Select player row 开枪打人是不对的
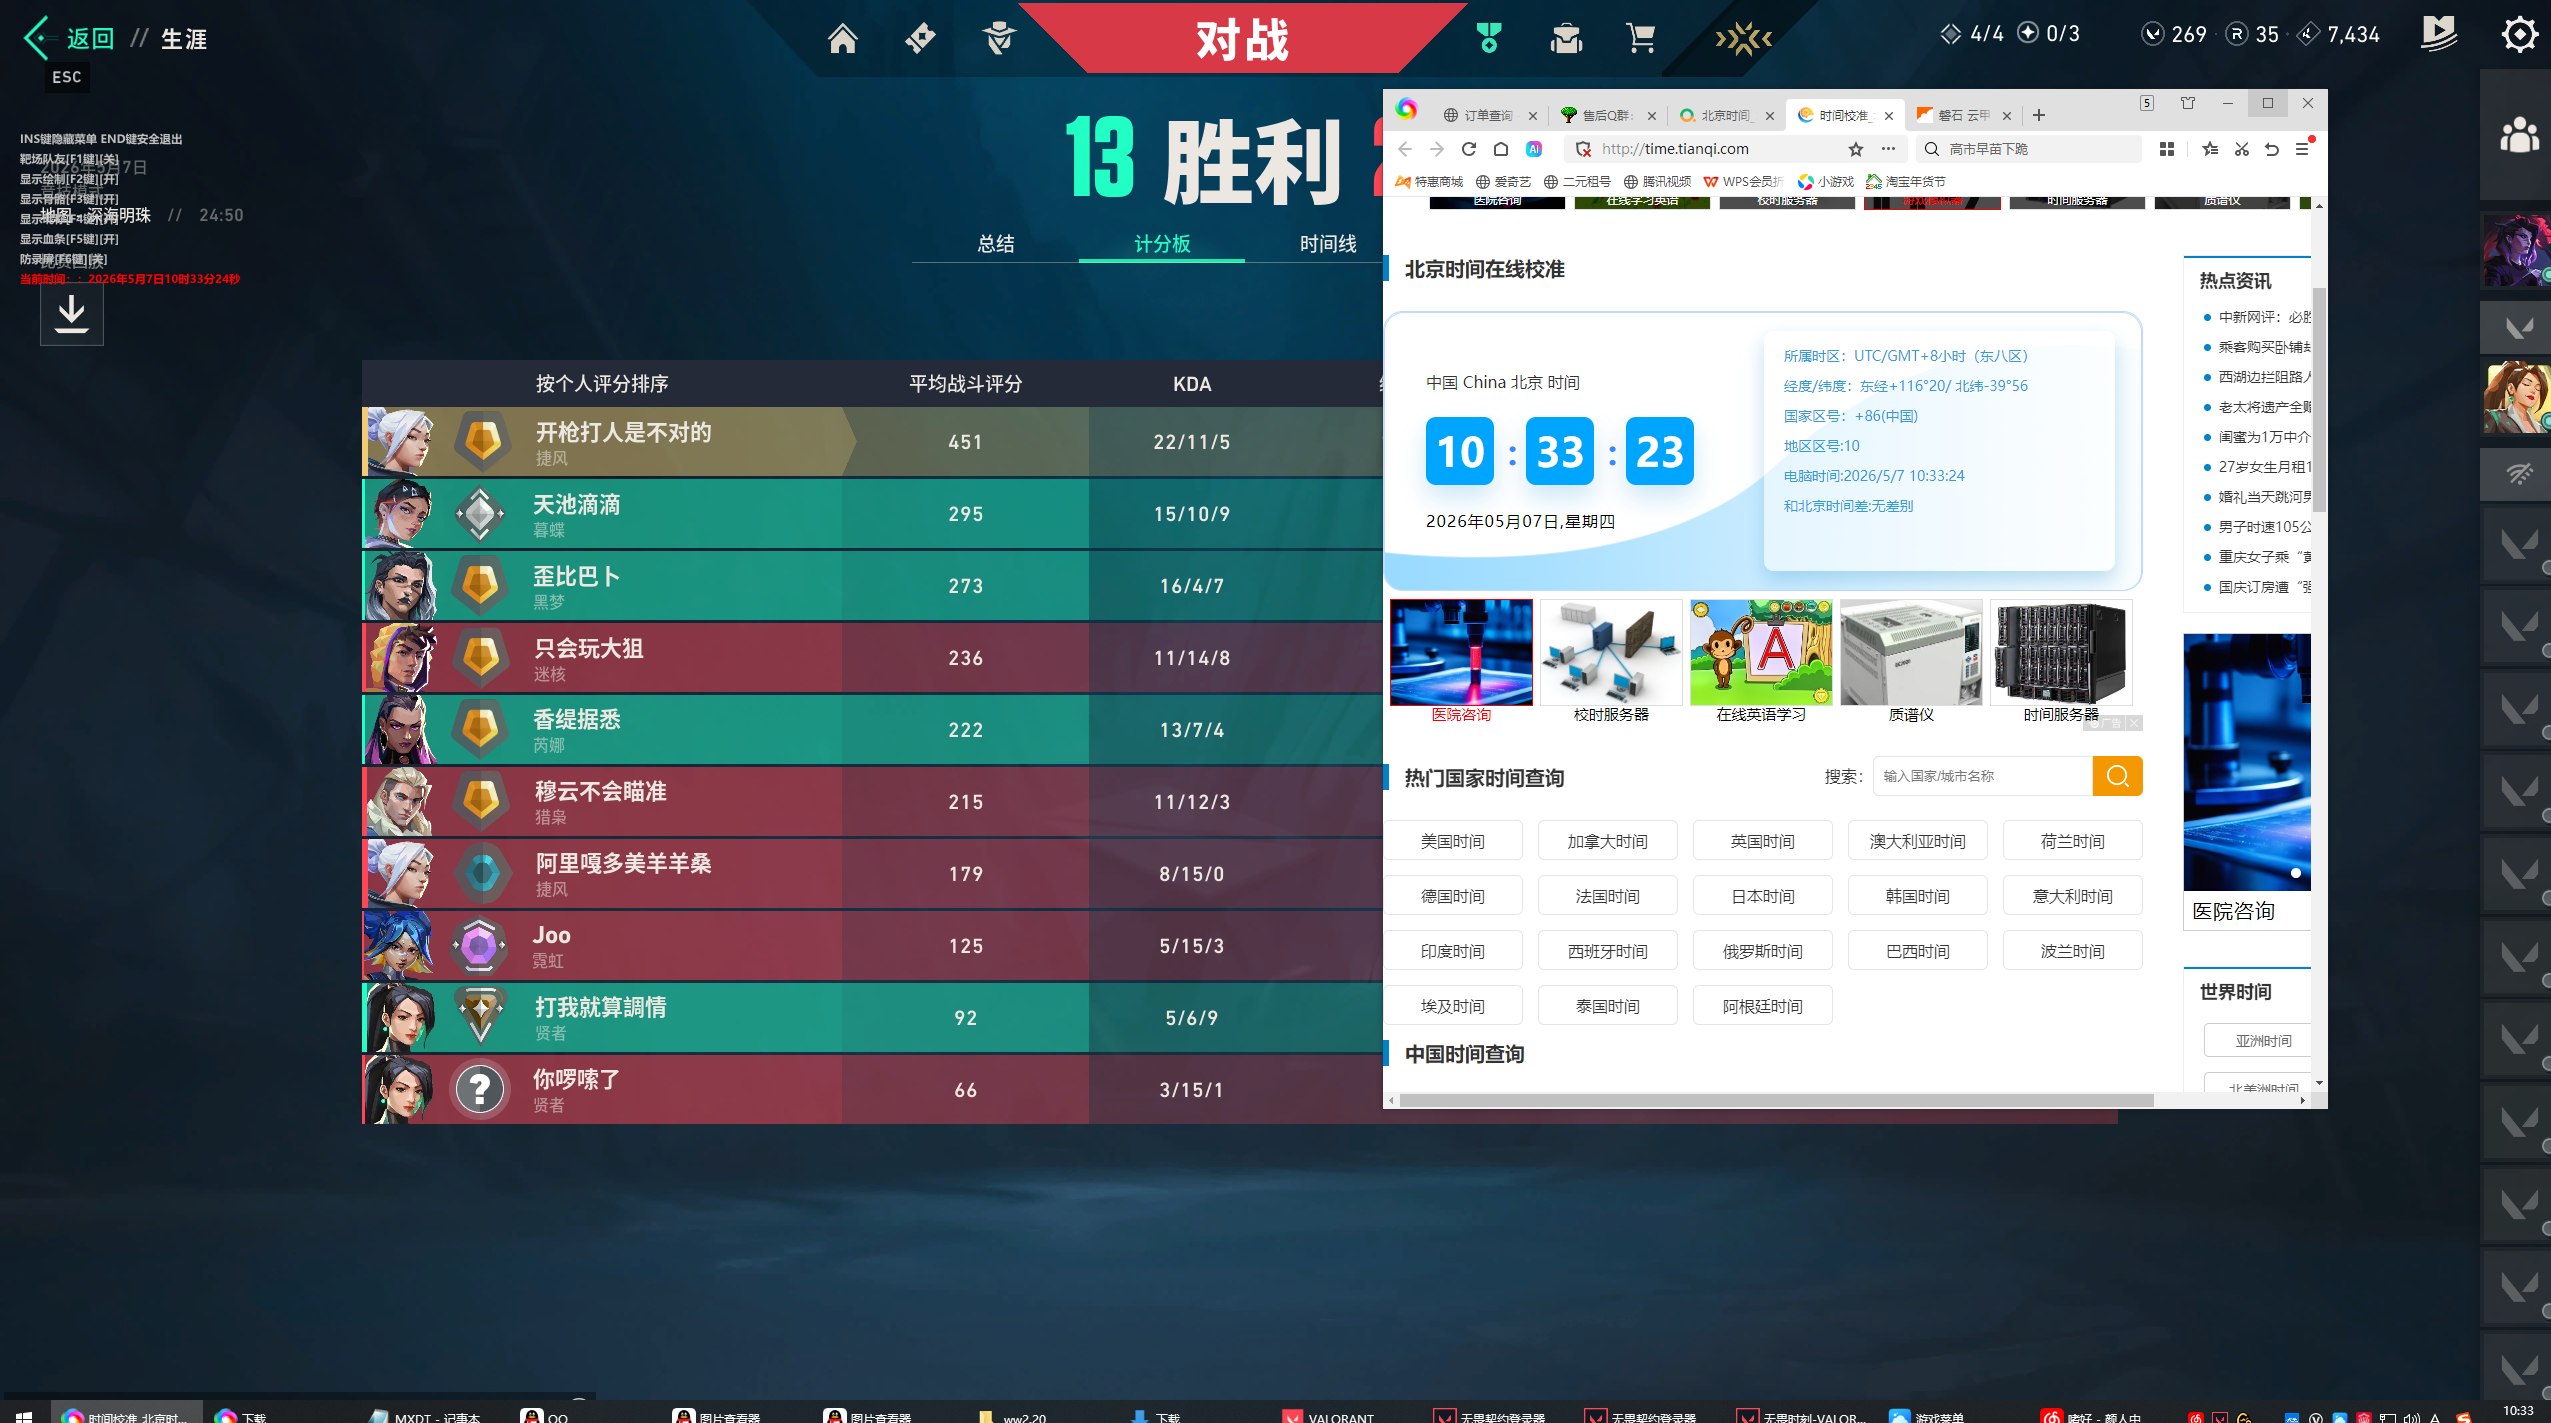This screenshot has height=1423, width=2551. coord(872,442)
